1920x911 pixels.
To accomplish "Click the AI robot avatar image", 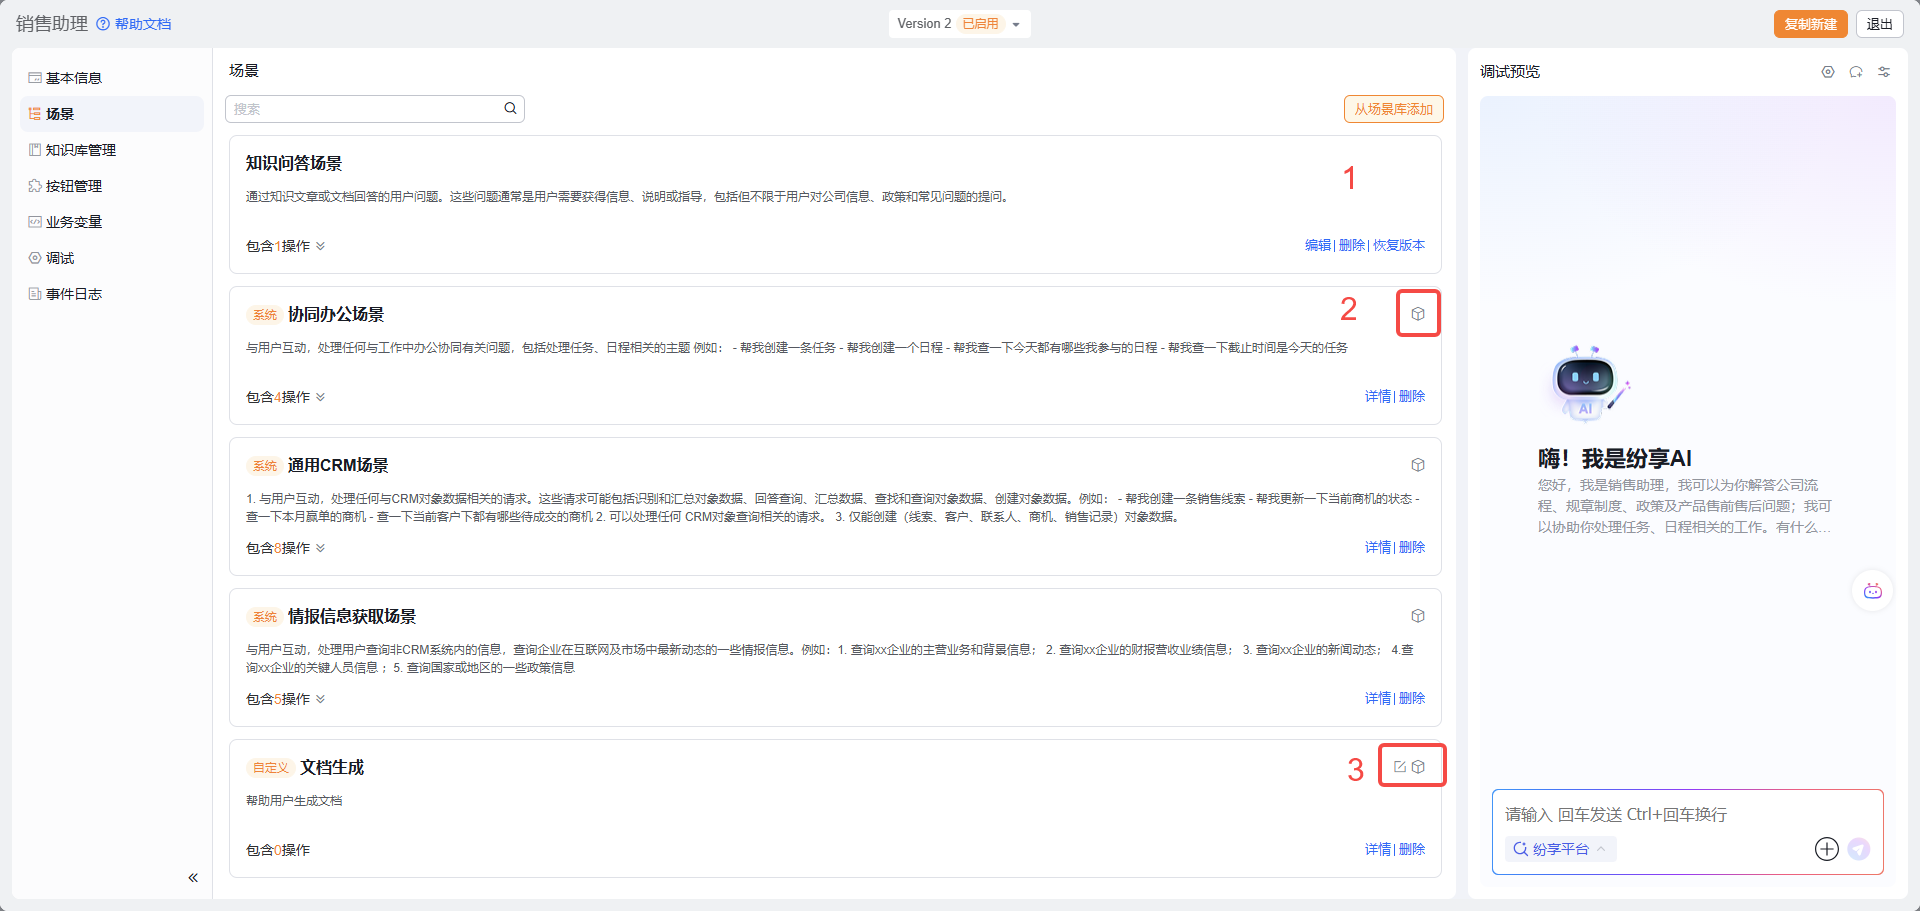I will click(1588, 384).
